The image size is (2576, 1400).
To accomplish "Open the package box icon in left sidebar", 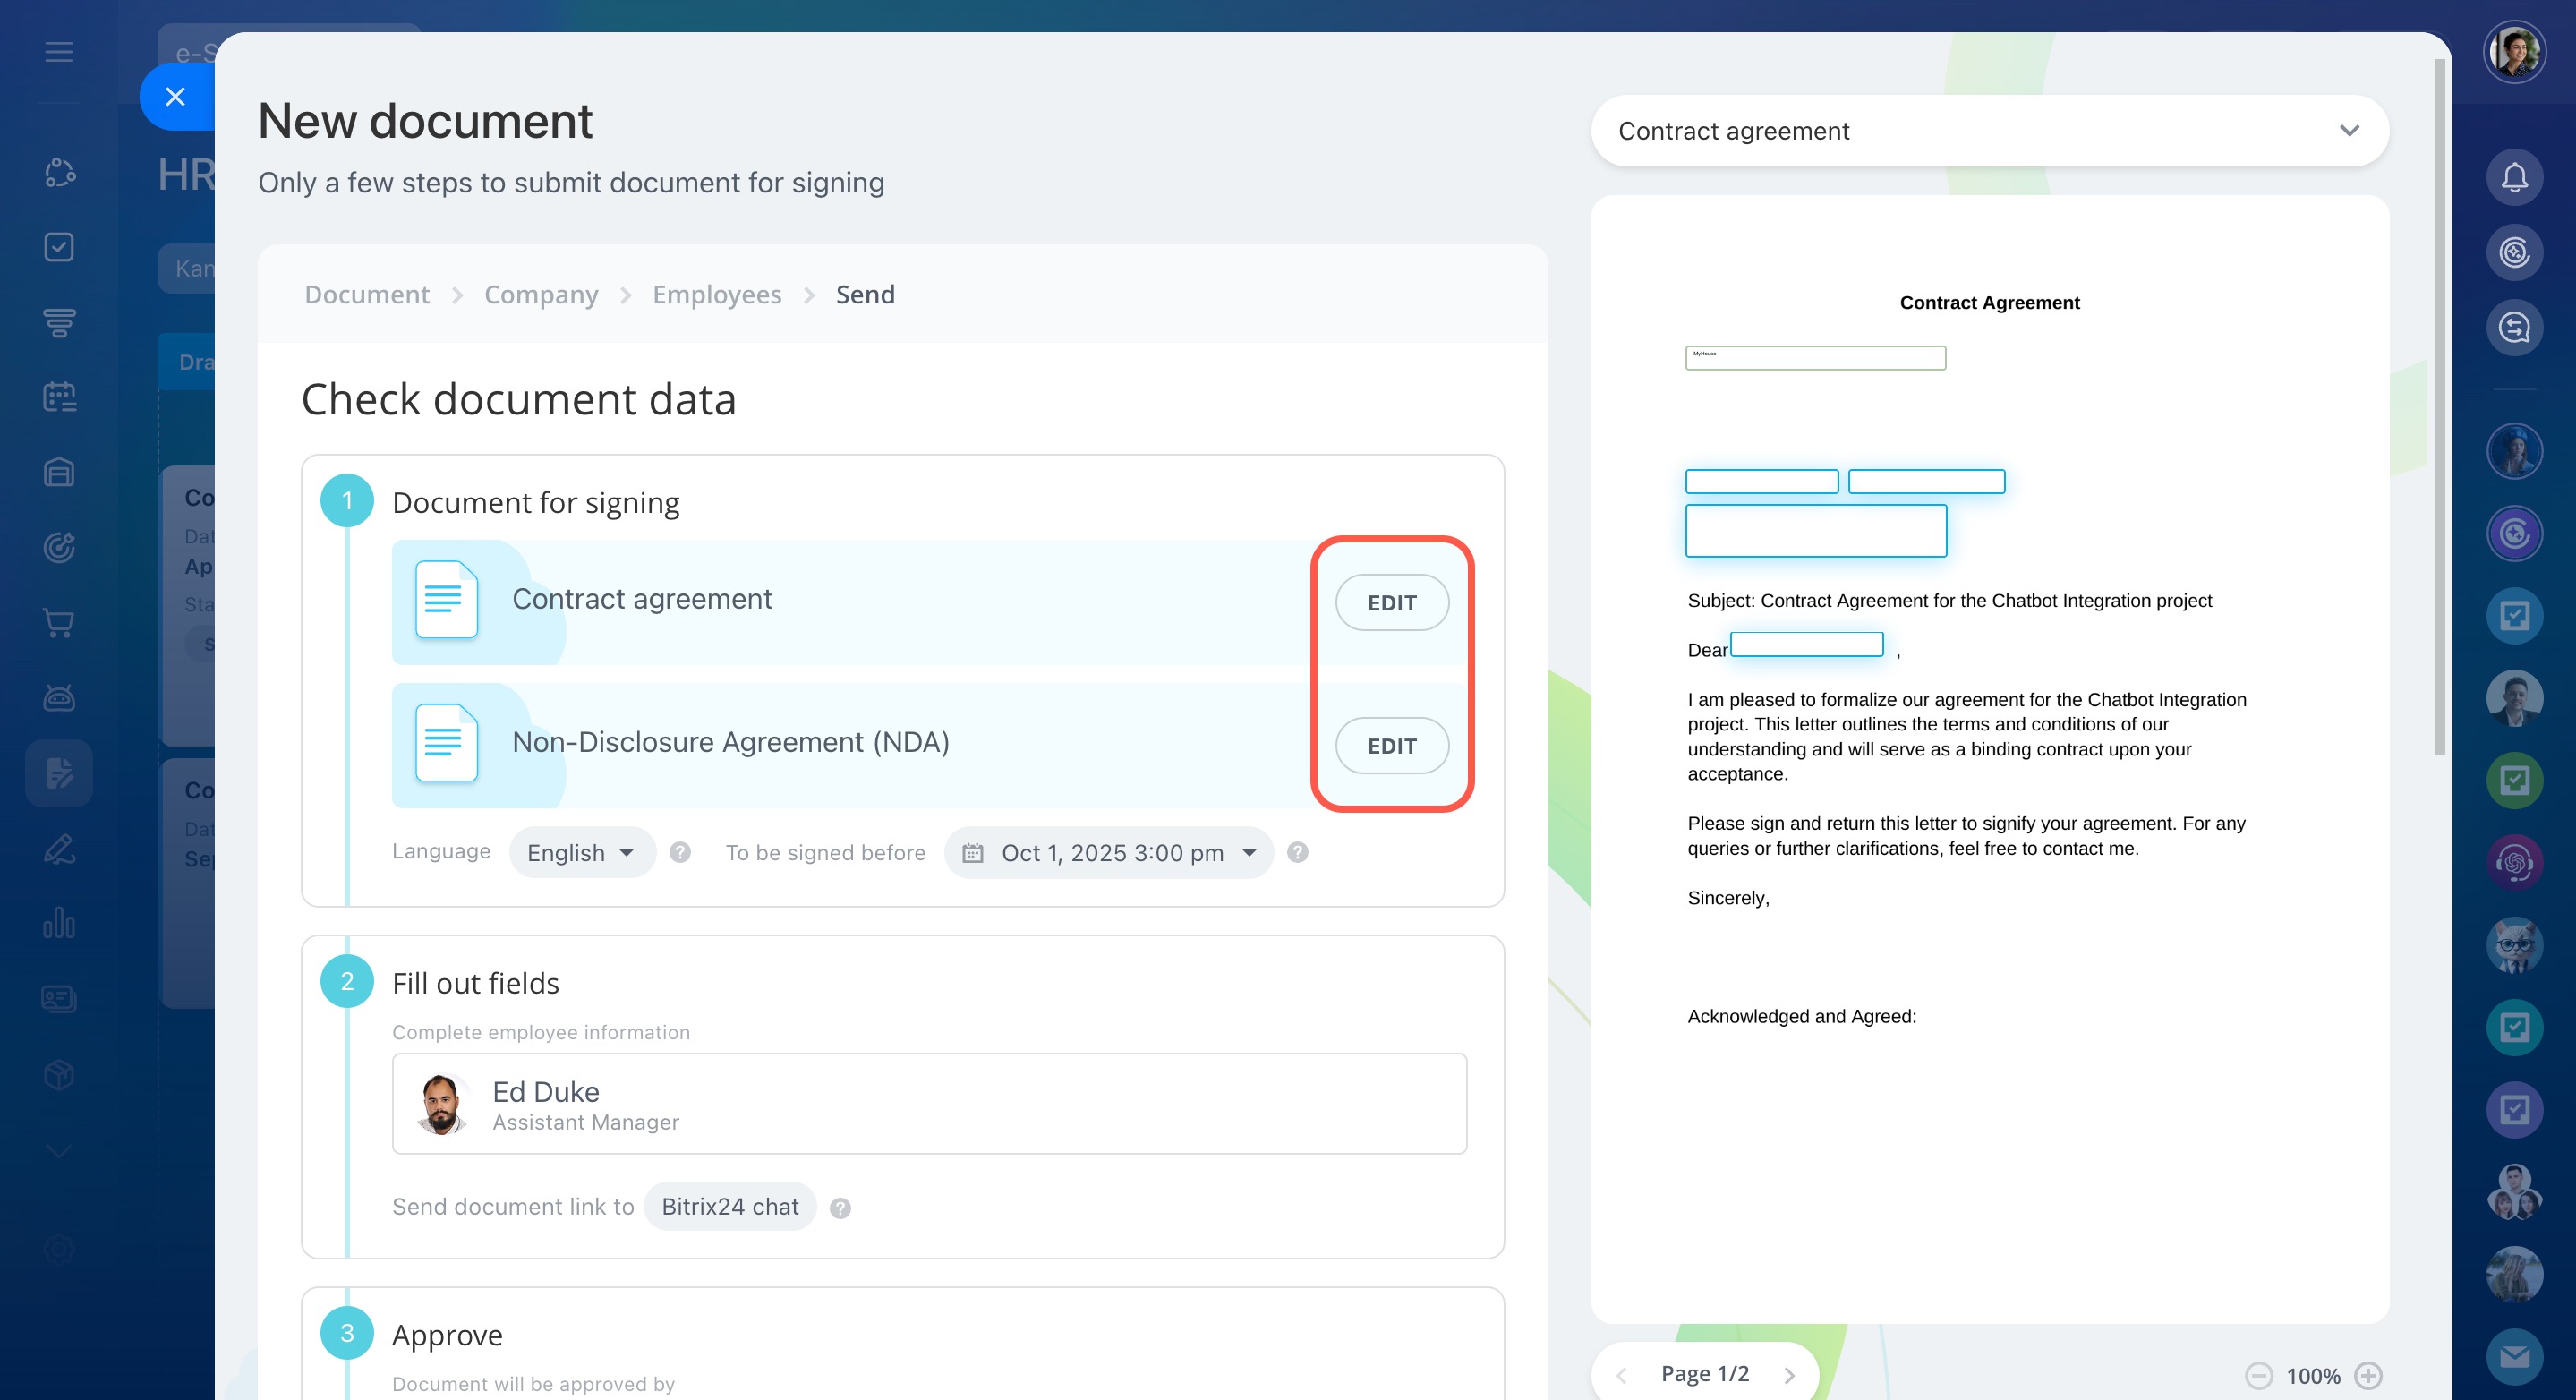I will tap(59, 1075).
